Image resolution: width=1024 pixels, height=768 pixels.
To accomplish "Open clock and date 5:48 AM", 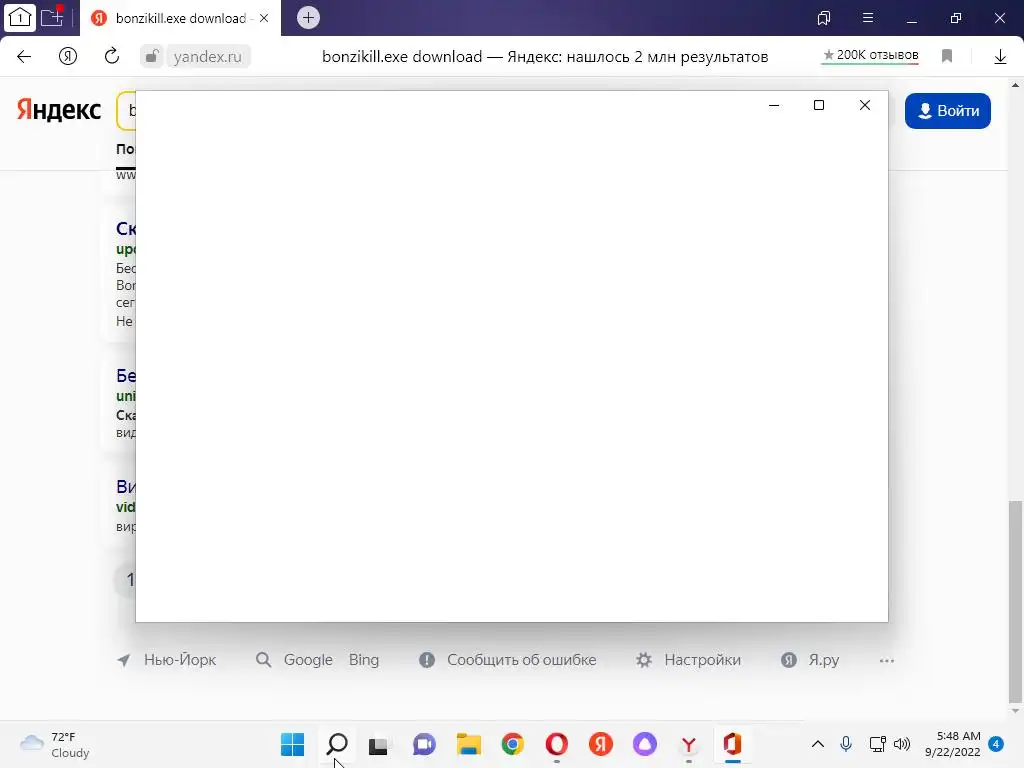I will pyautogui.click(x=953, y=744).
